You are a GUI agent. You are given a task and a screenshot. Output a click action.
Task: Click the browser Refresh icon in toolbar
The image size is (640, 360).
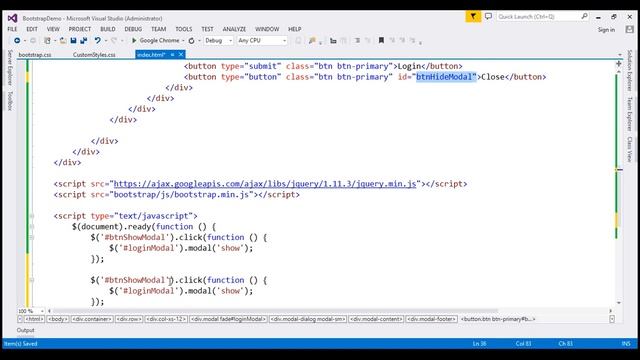[x=191, y=40]
